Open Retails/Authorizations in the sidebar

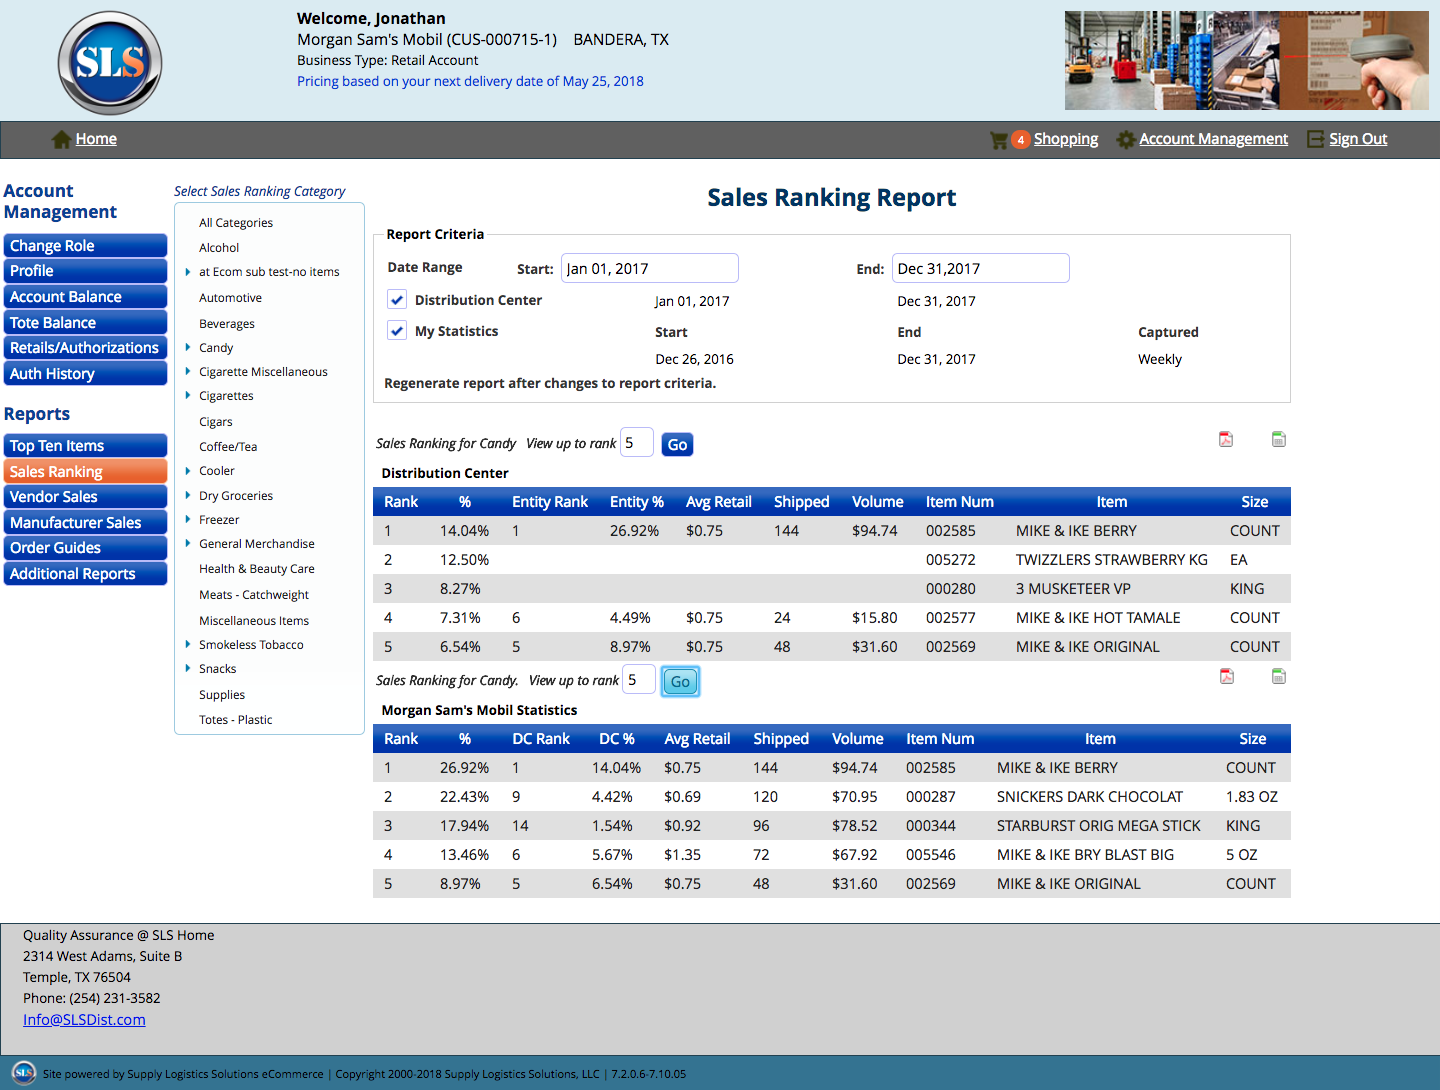[x=85, y=348]
